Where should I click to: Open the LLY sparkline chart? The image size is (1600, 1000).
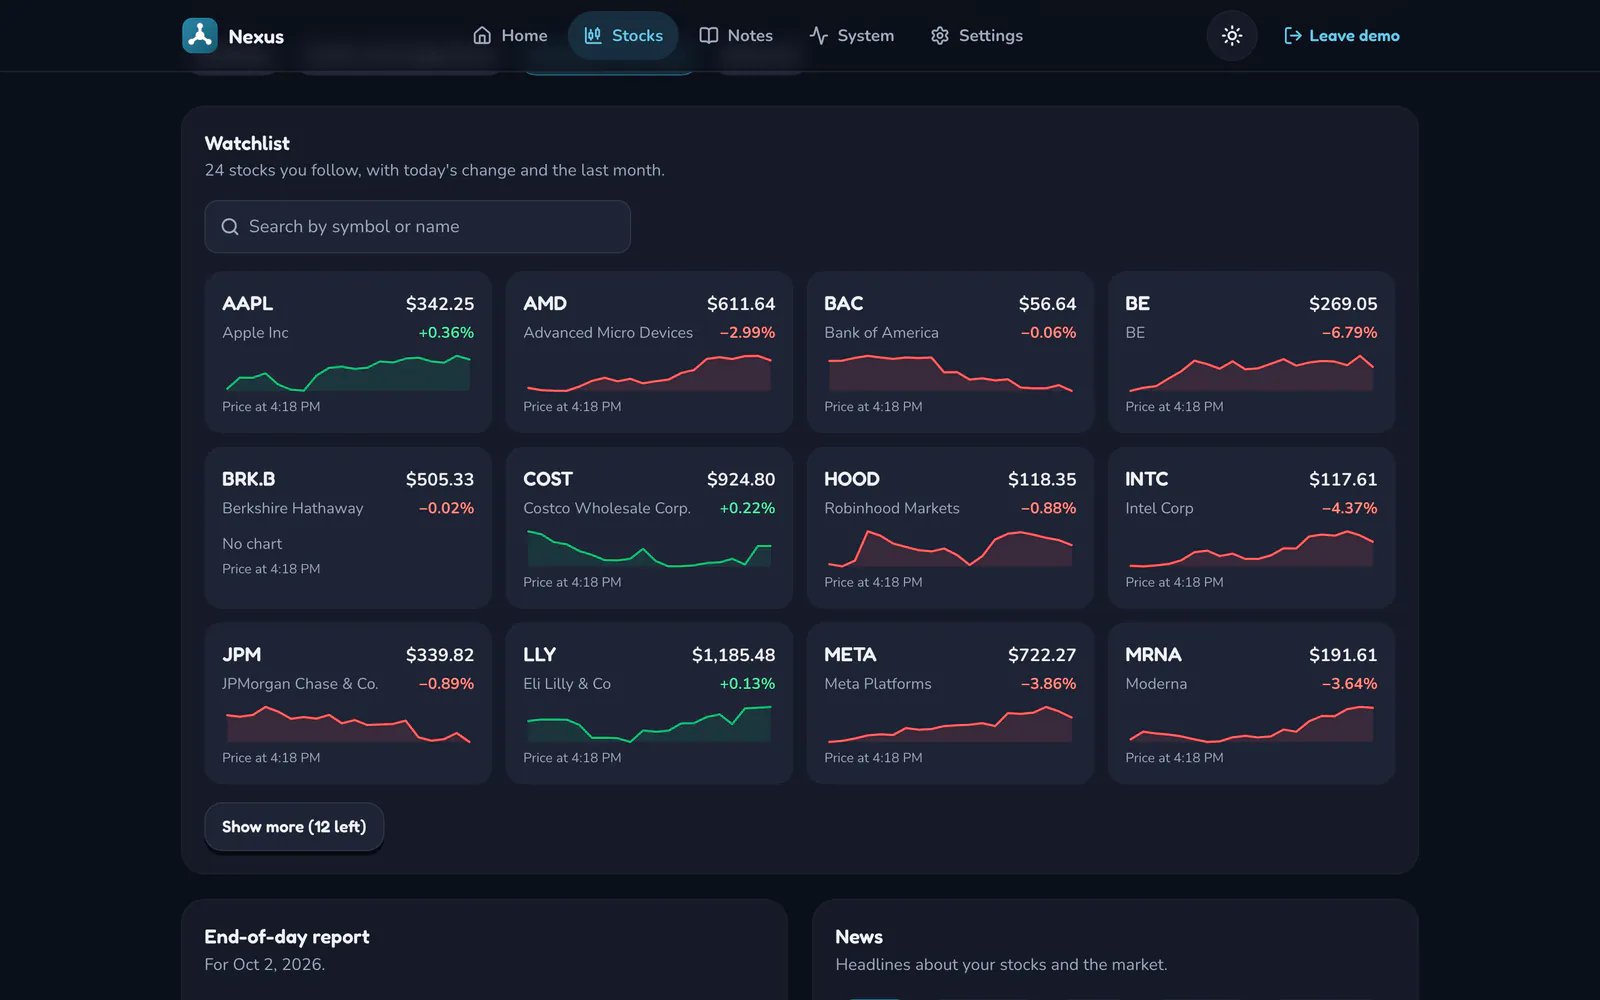[648, 723]
